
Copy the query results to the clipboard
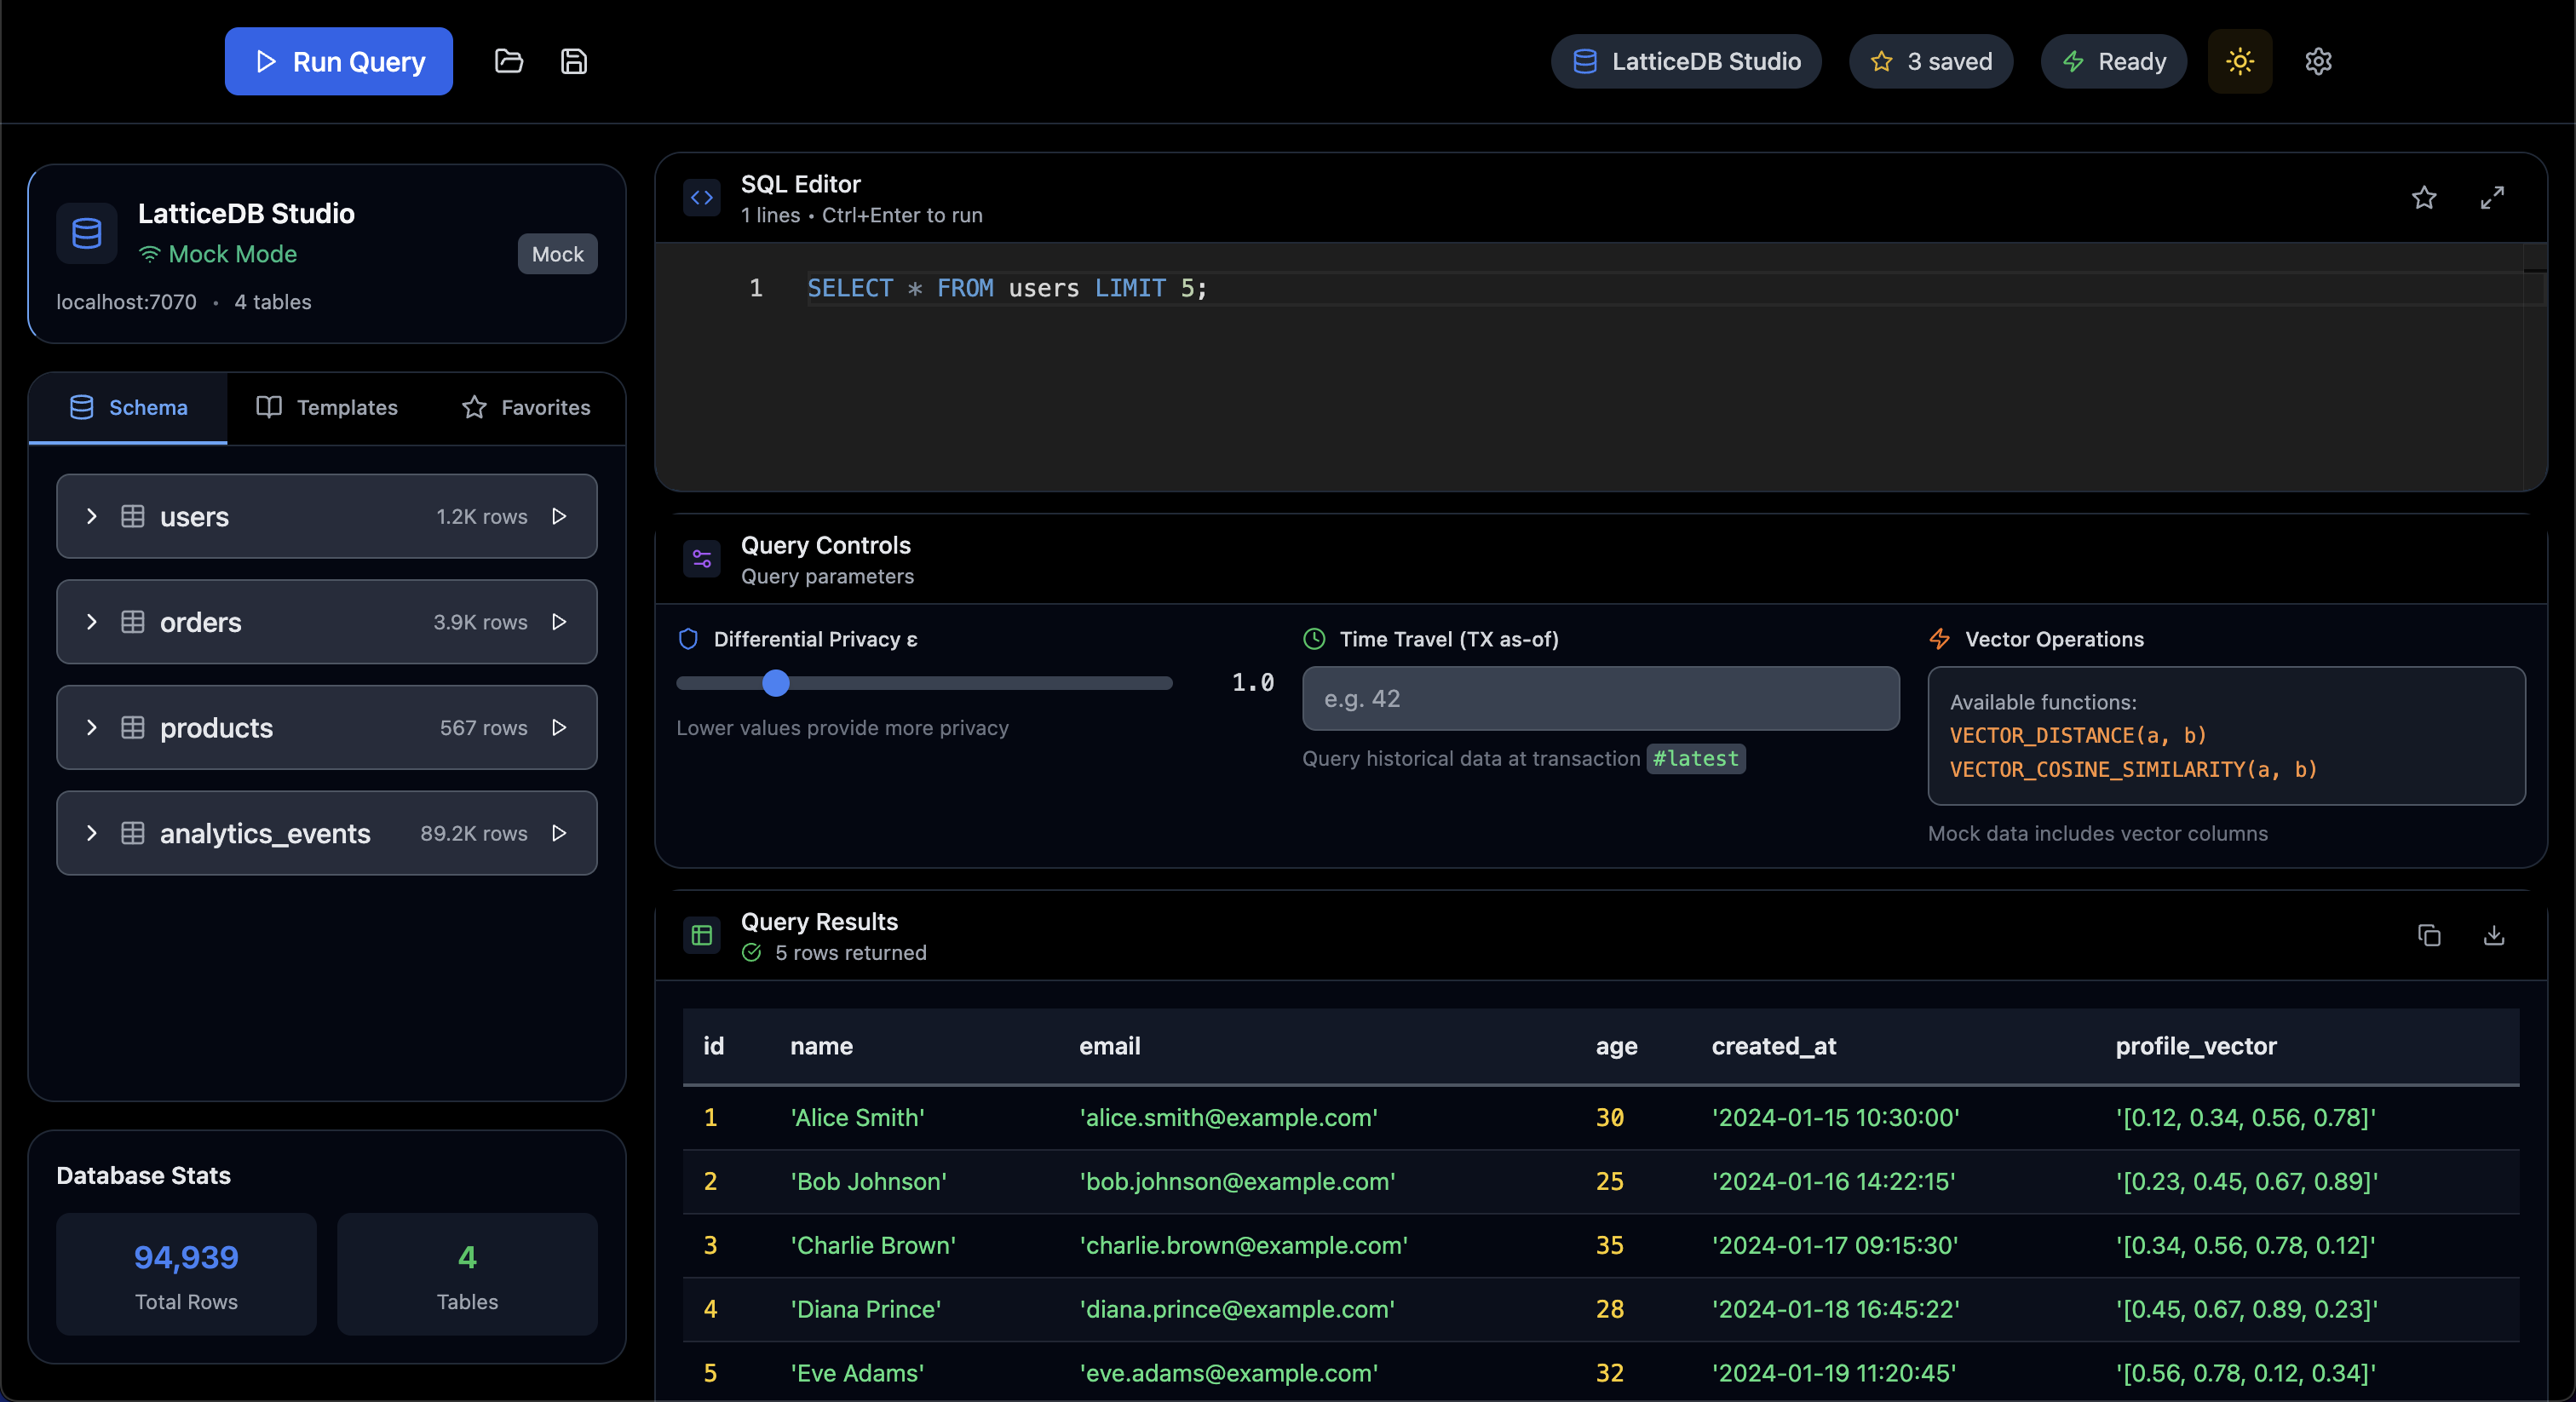(2429, 935)
